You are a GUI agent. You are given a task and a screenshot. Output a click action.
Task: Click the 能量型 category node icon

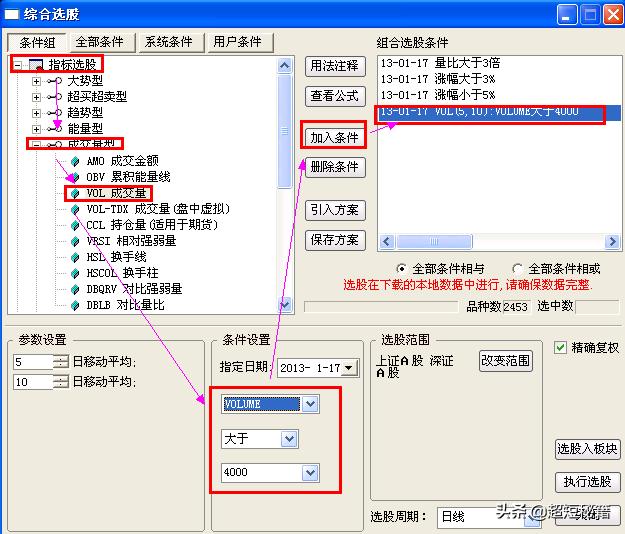pos(55,129)
